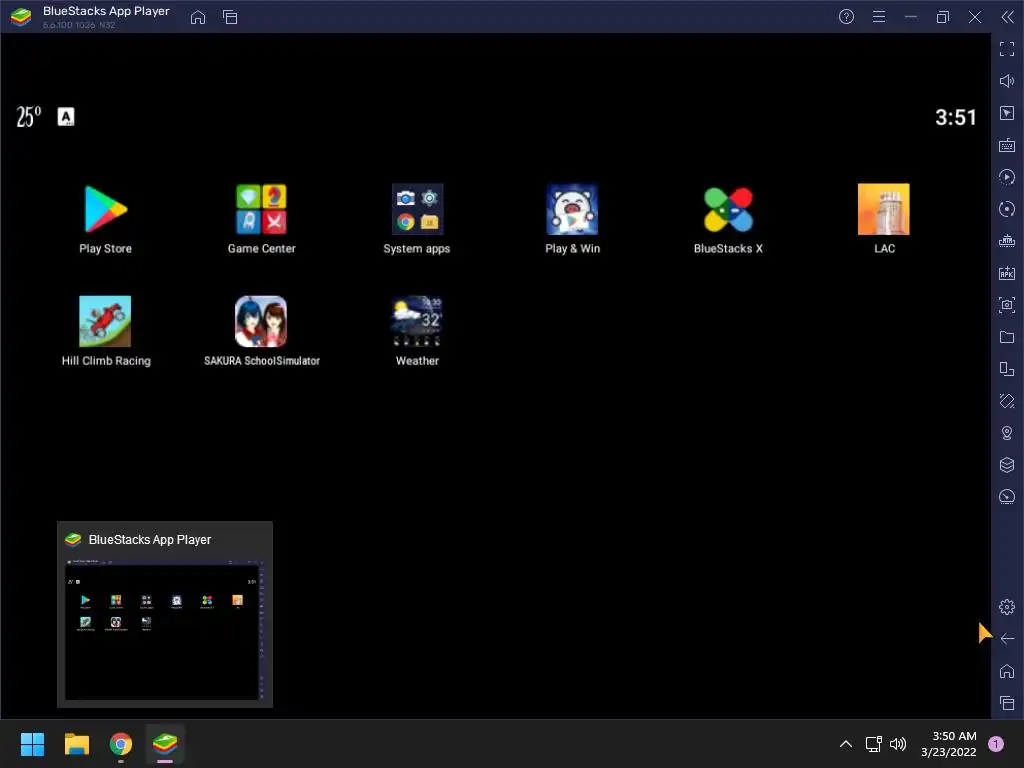Click the rotate screen icon
Screen dimensions: 1024x768
coord(1007,369)
